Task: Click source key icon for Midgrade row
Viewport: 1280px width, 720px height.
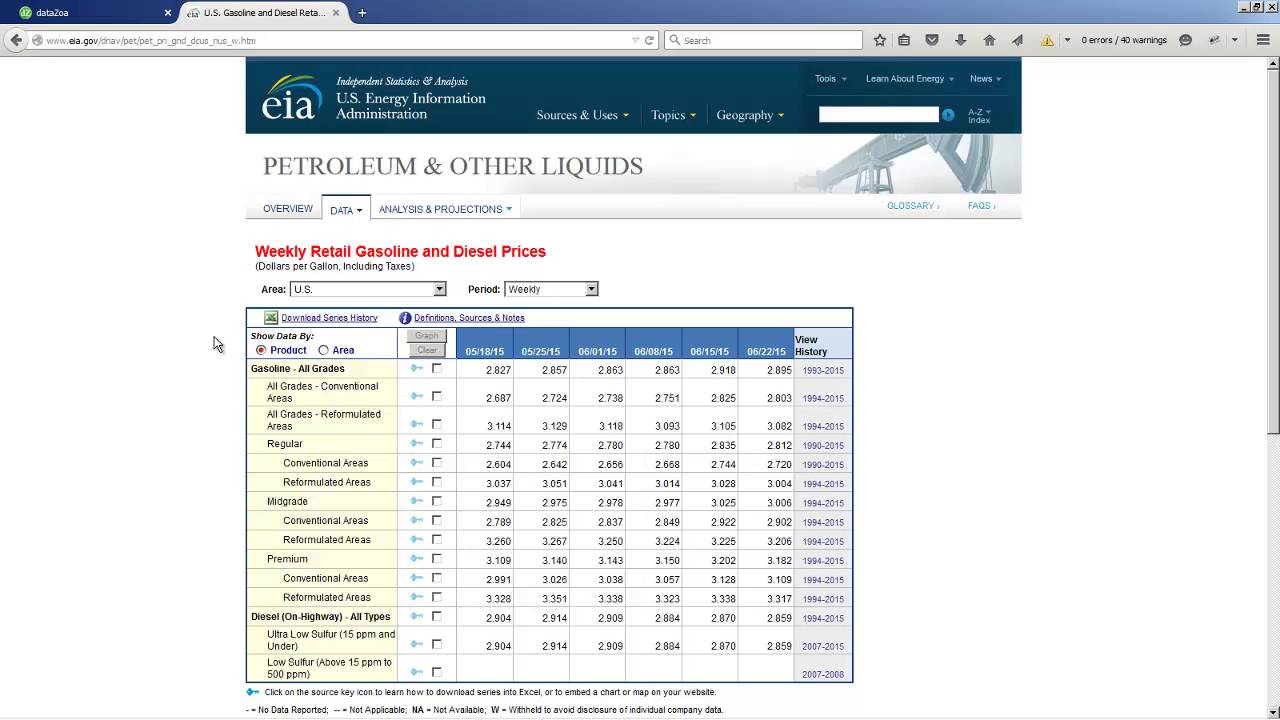Action: coord(417,501)
